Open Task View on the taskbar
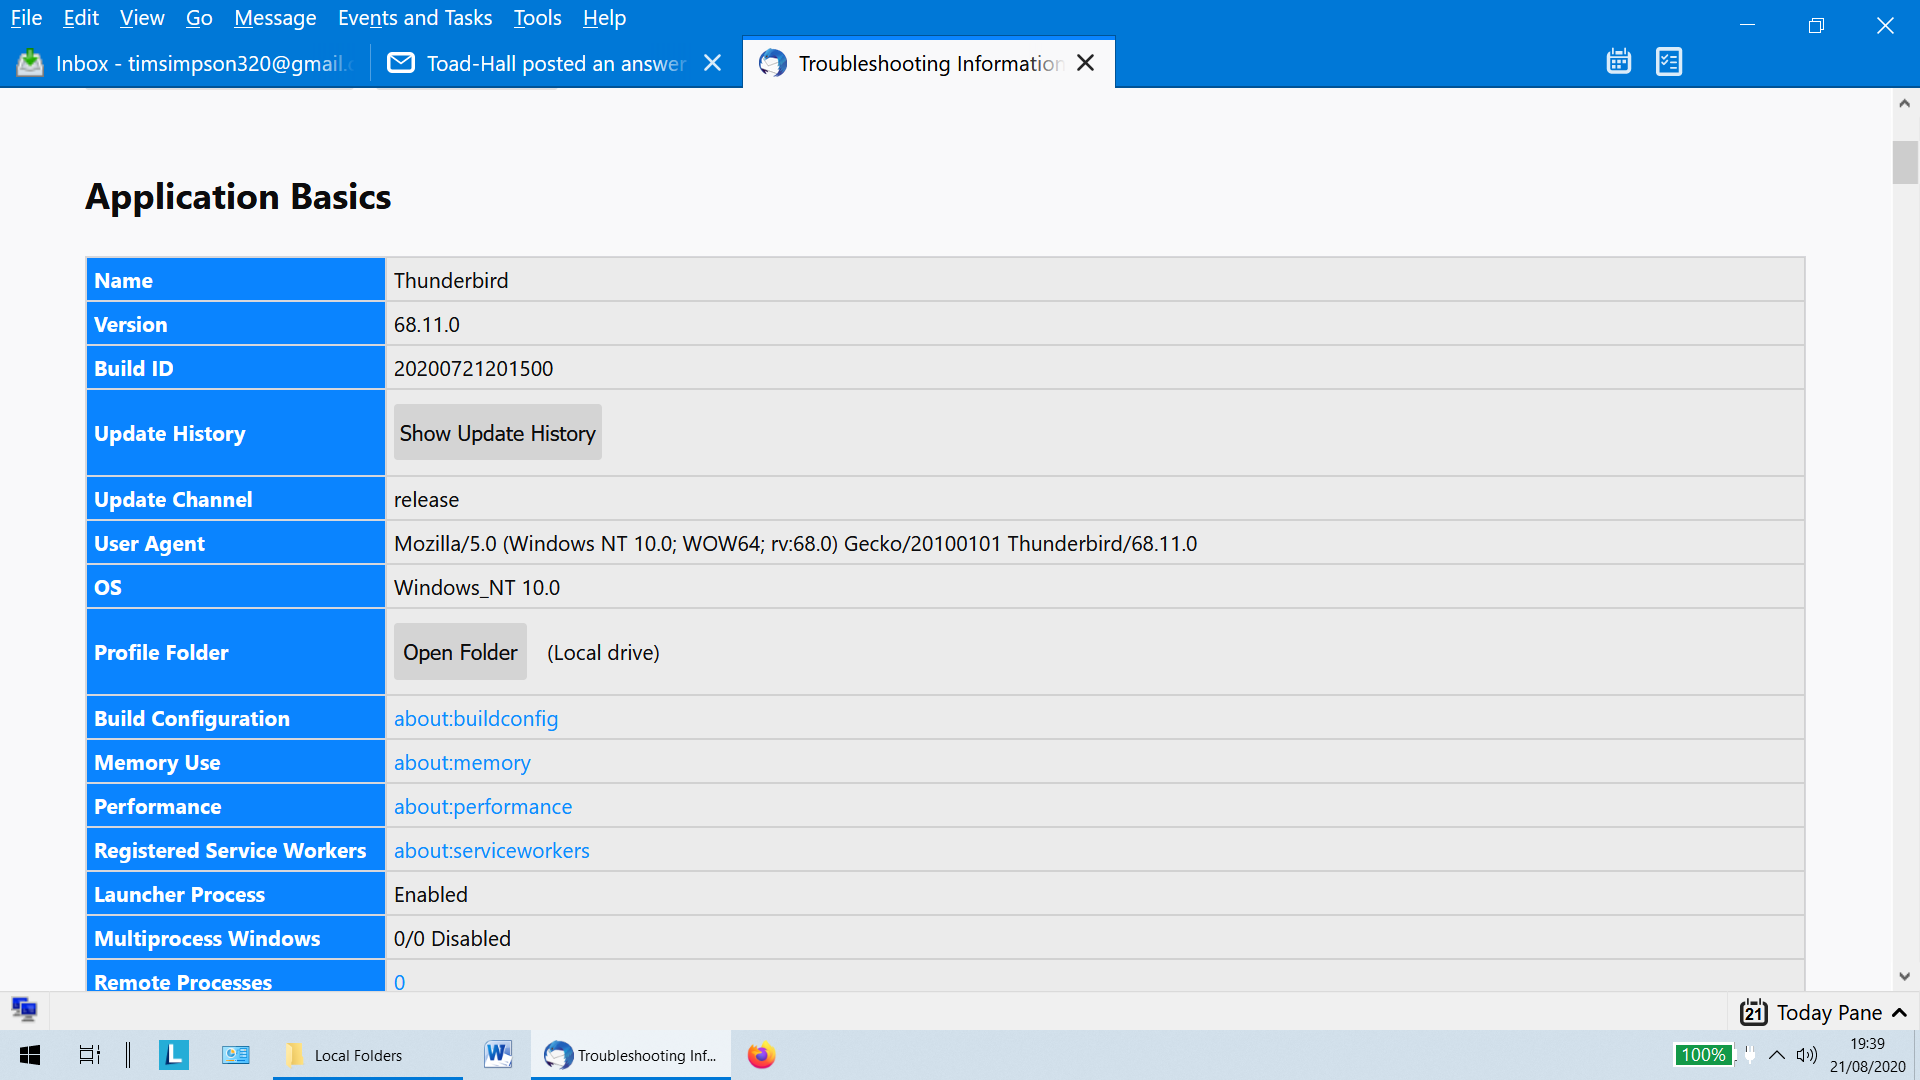 90,1055
